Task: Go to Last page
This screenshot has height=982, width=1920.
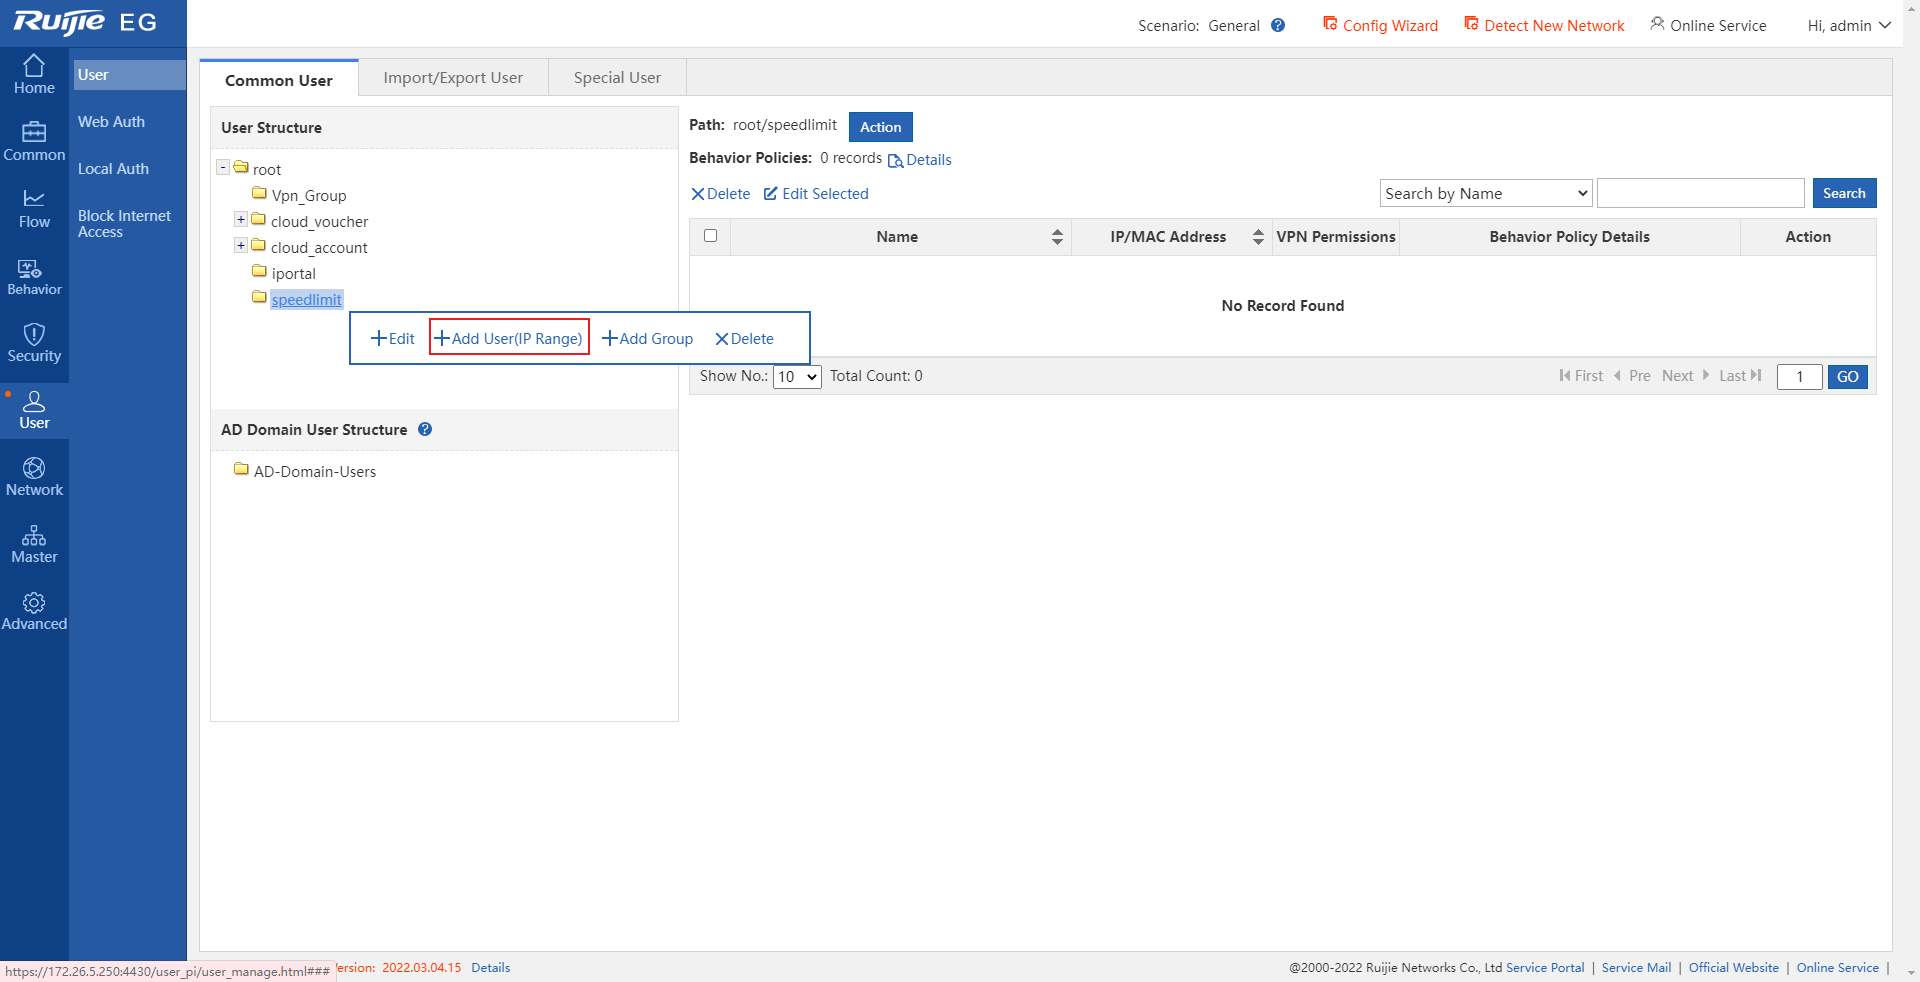Action: [x=1740, y=376]
